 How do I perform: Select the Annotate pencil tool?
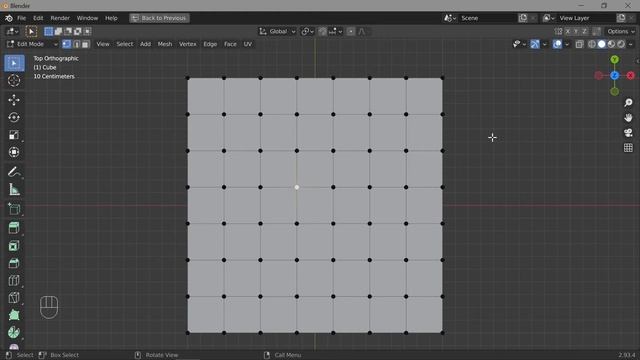tap(14, 172)
